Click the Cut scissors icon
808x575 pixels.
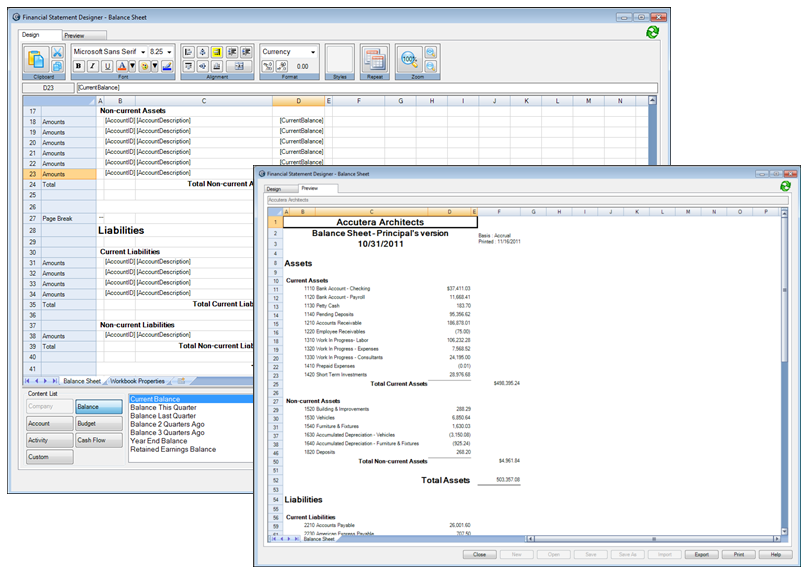pyautogui.click(x=57, y=52)
